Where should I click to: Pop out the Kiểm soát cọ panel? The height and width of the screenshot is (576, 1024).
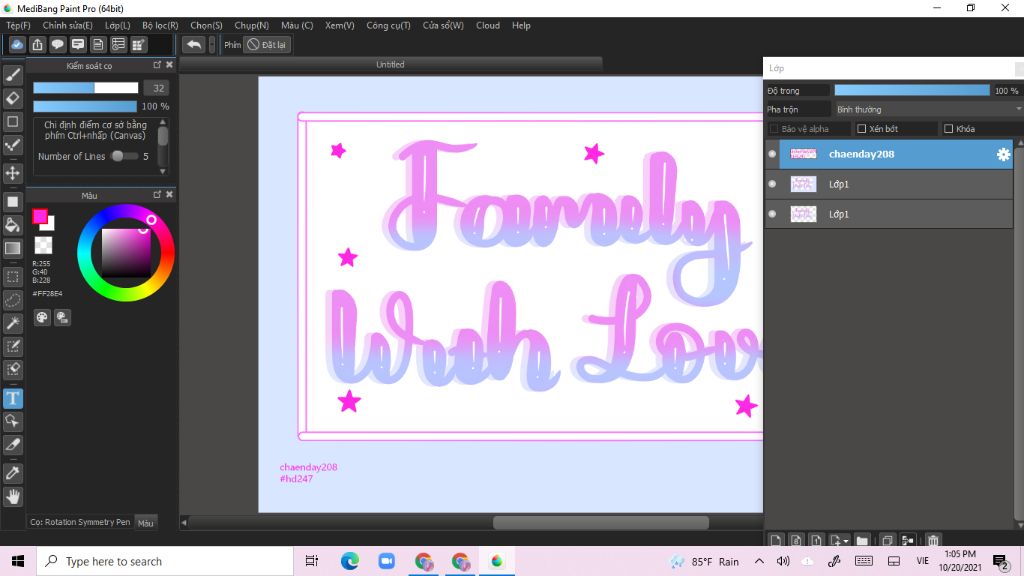157,65
